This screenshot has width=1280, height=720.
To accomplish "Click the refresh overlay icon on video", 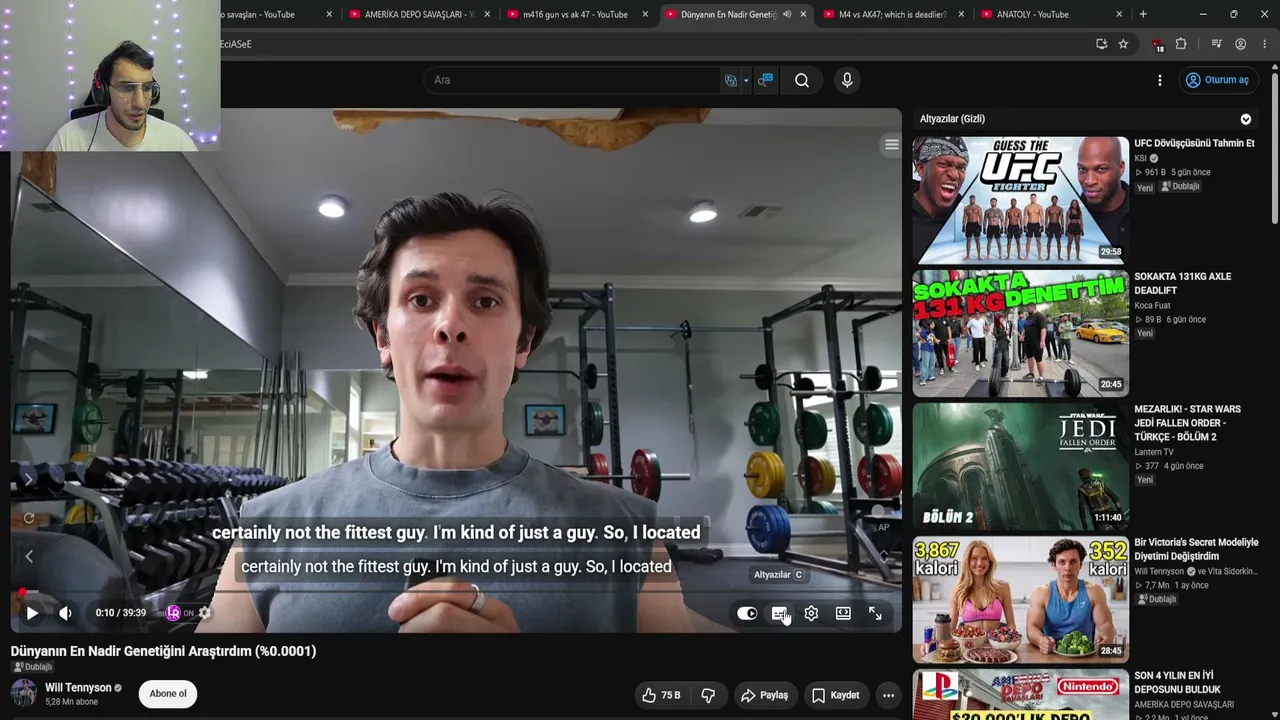I will [x=29, y=518].
